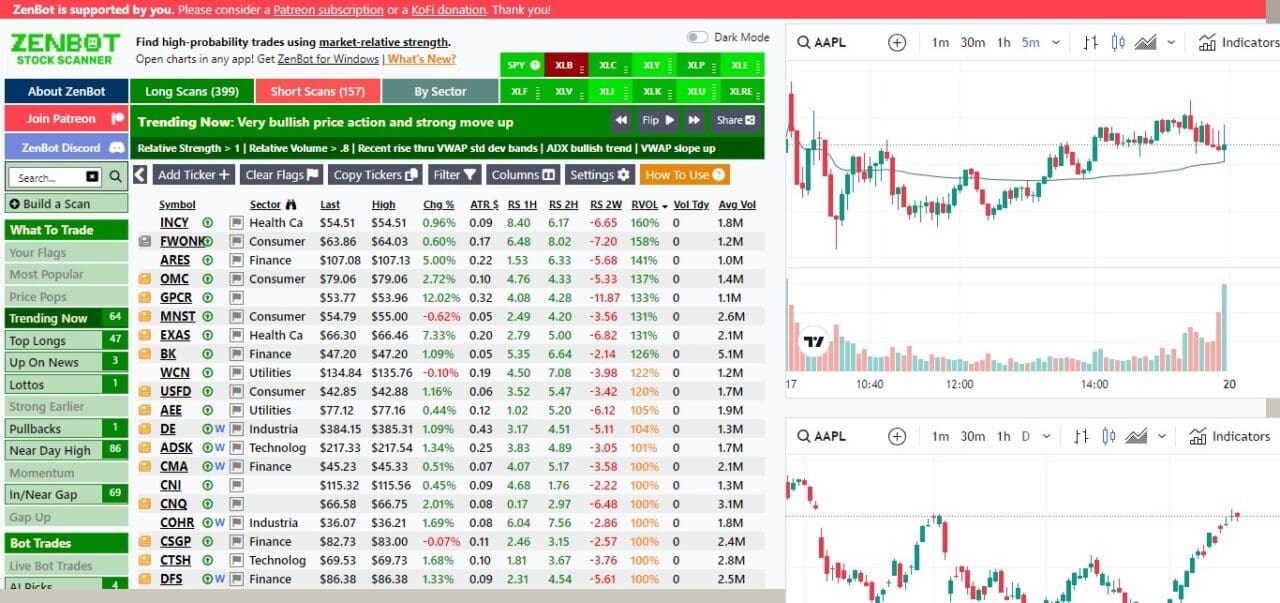Image resolution: width=1280 pixels, height=603 pixels.
Task: Click the orange note icon beside MNST
Action: pos(145,317)
